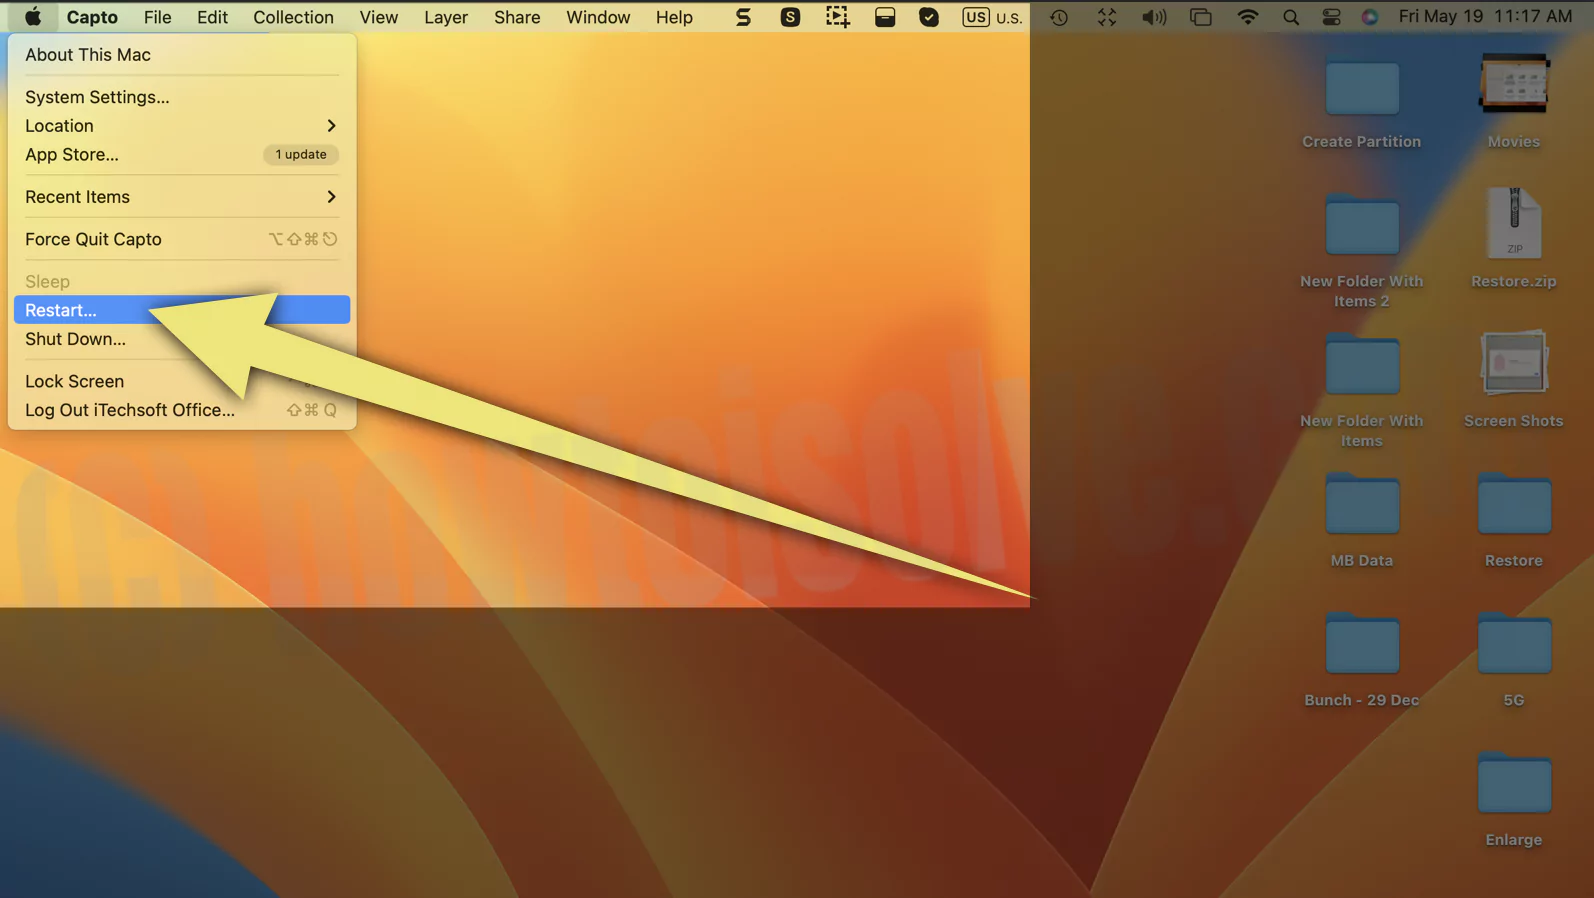Open the Help menu
This screenshot has width=1594, height=898.
(674, 17)
